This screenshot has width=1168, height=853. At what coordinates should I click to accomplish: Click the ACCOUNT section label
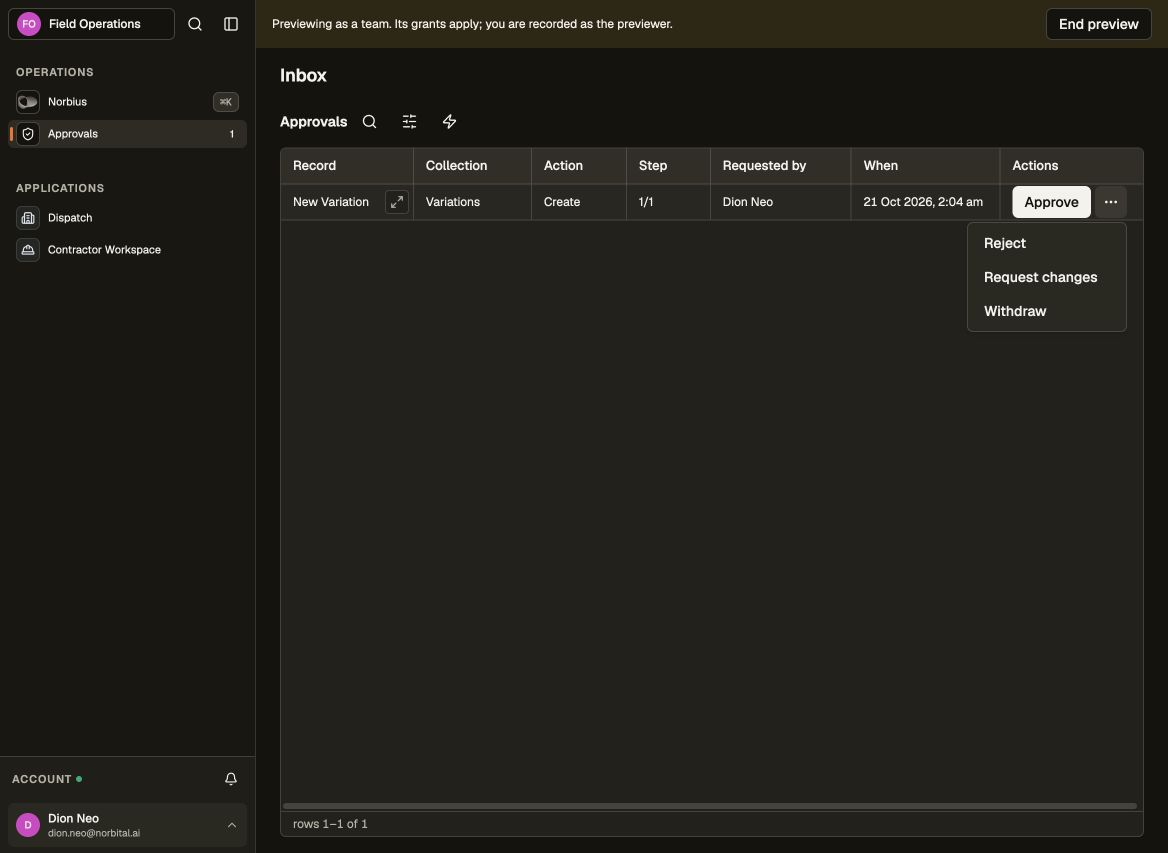(42, 779)
